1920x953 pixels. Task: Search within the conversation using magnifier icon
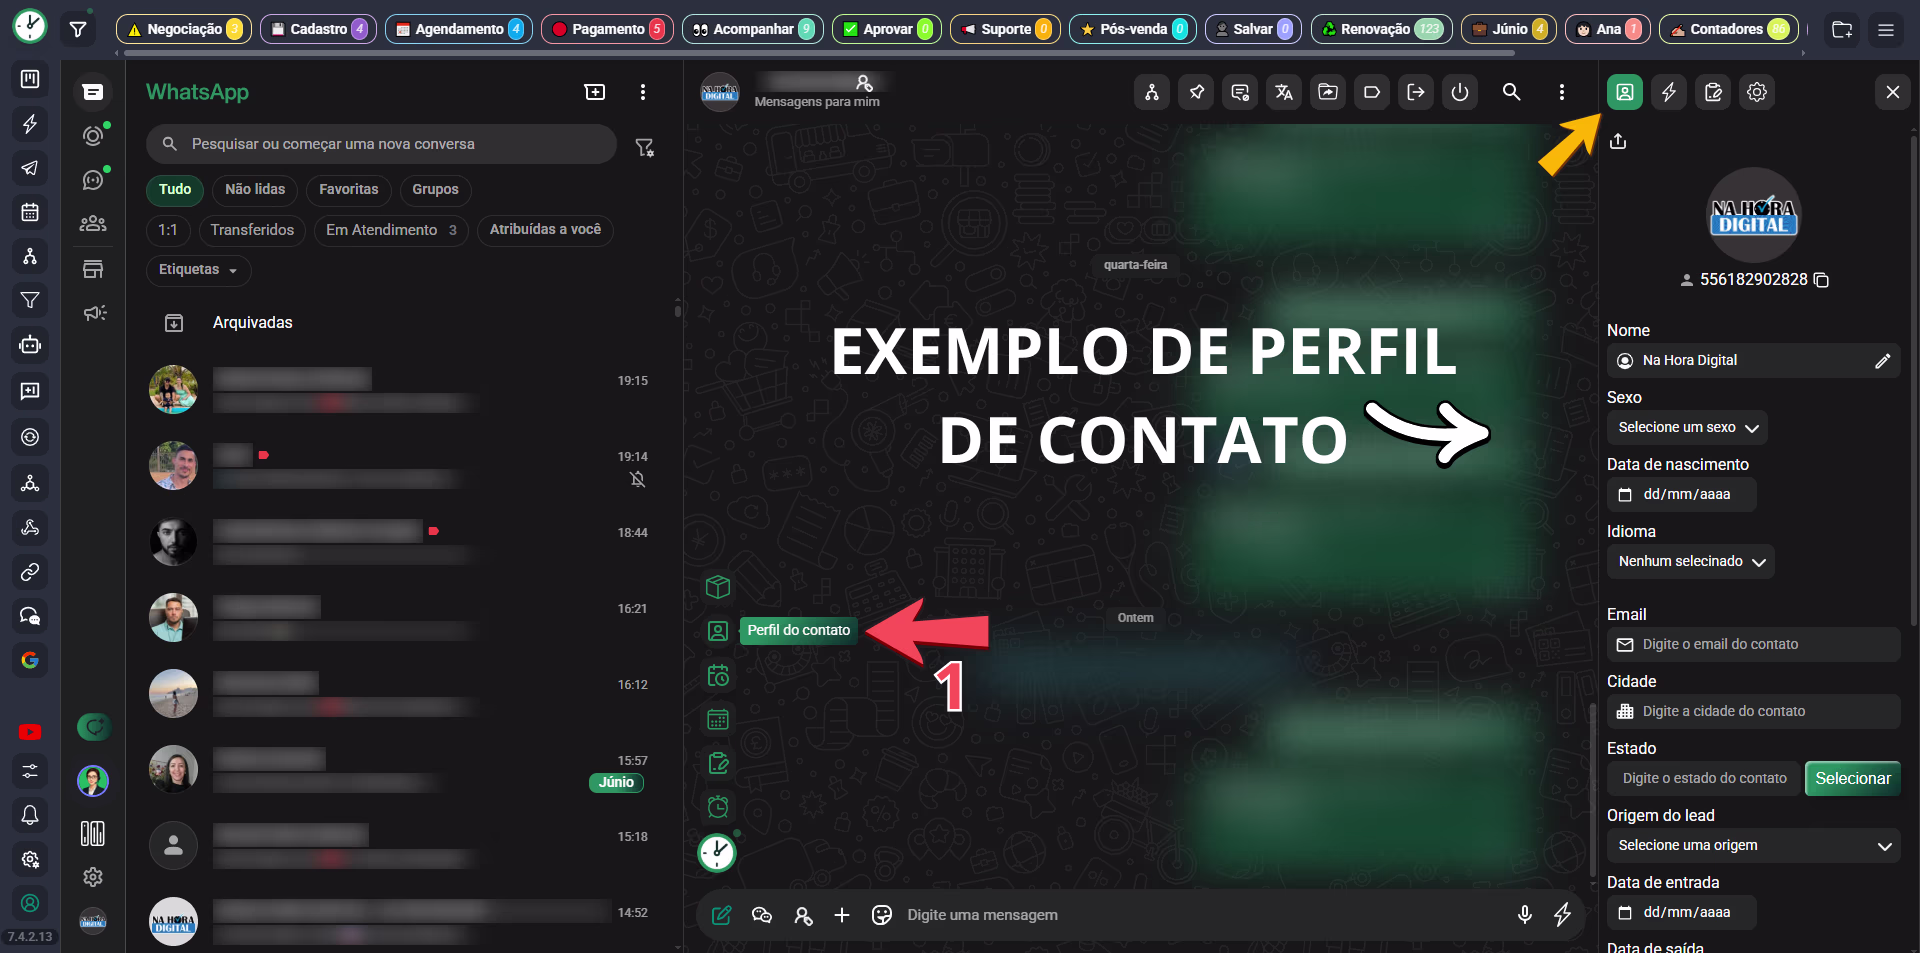[x=1511, y=92]
